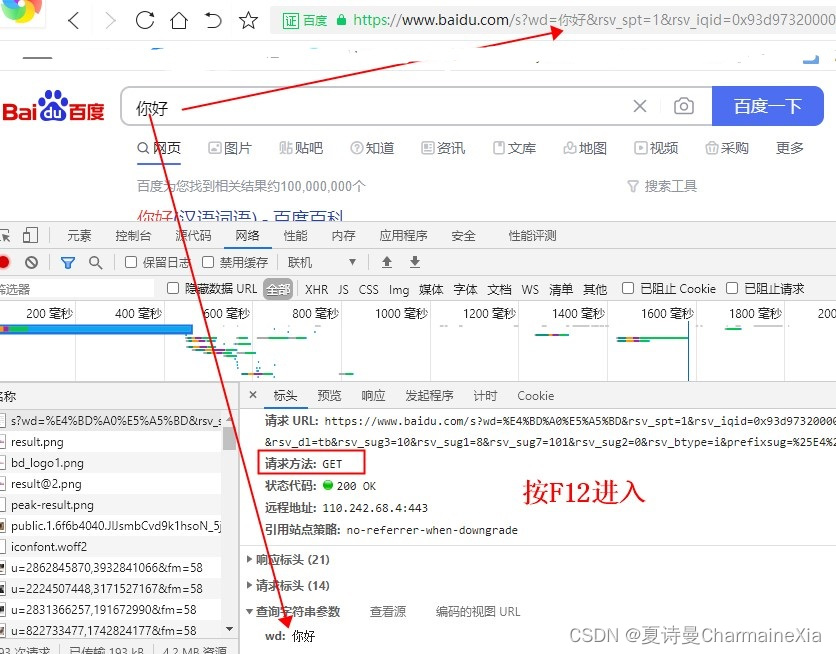The image size is (836, 654).
Task: Click the 百度一下 search button
Action: tap(768, 106)
